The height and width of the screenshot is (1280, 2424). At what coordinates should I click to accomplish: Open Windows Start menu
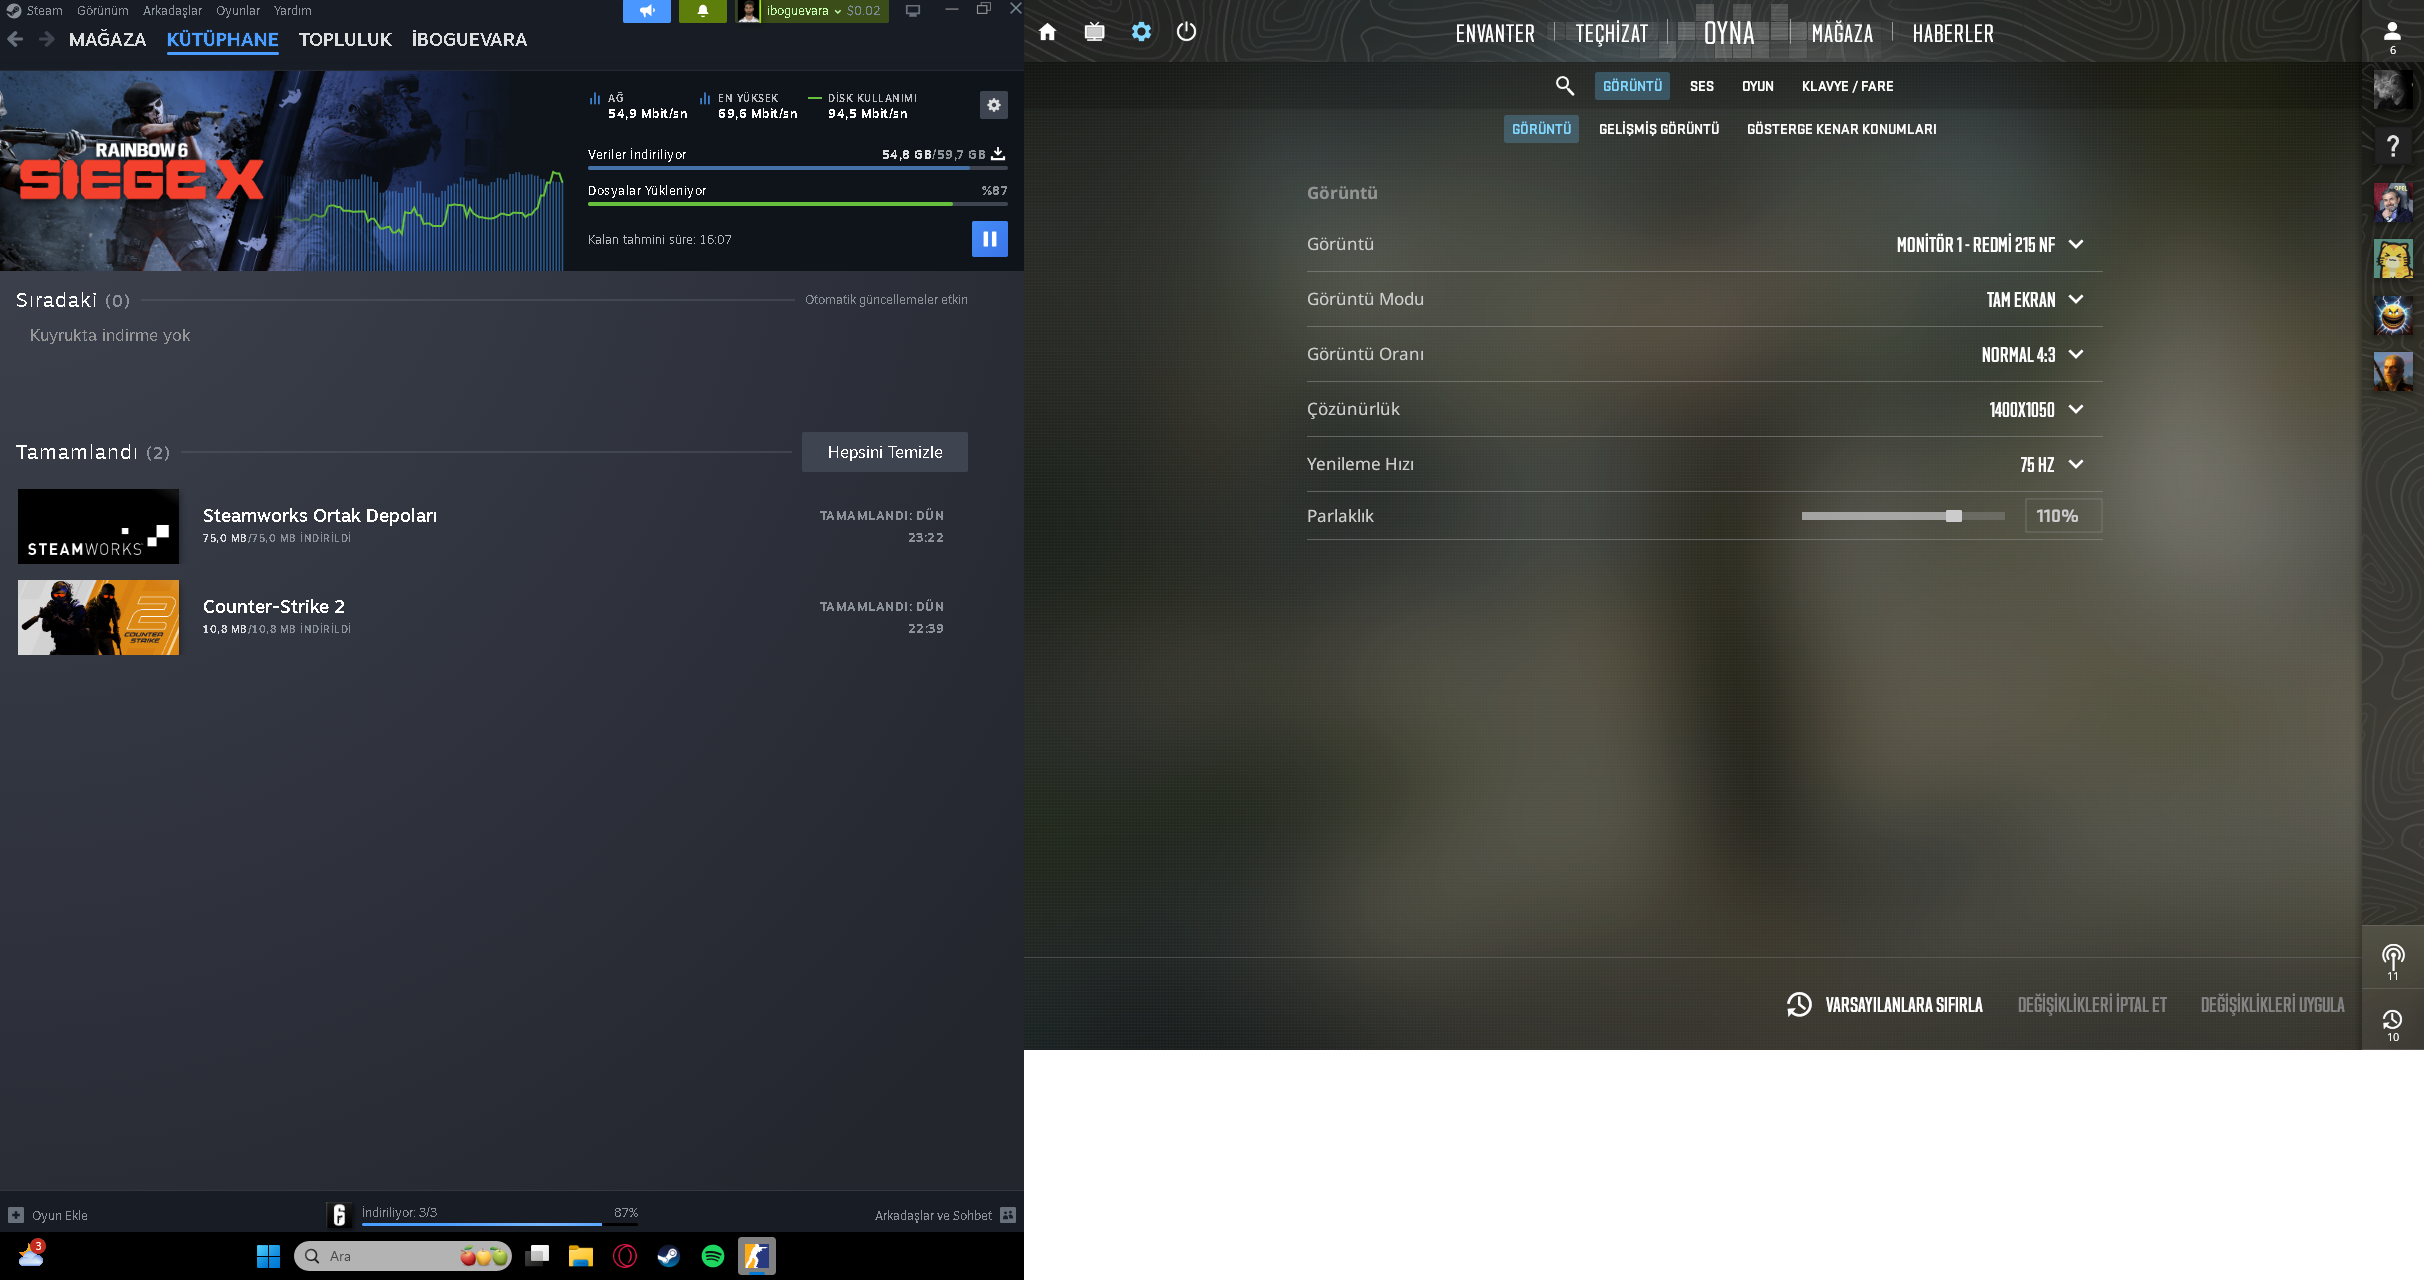pos(268,1256)
